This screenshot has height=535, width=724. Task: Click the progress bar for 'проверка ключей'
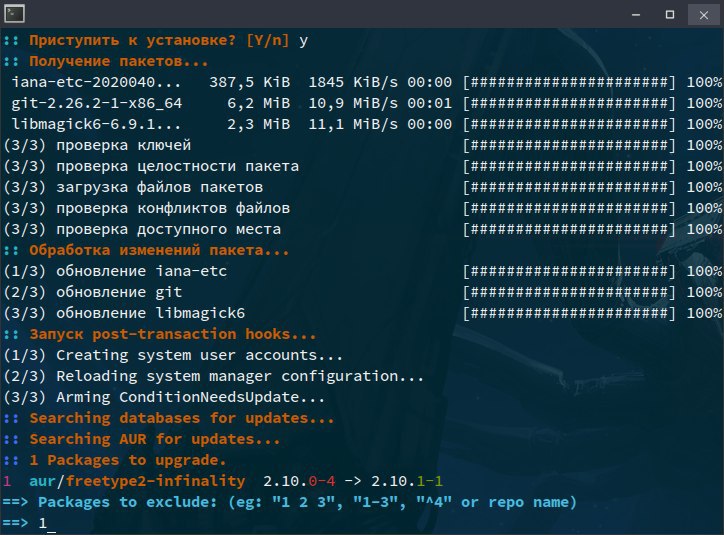(569, 145)
